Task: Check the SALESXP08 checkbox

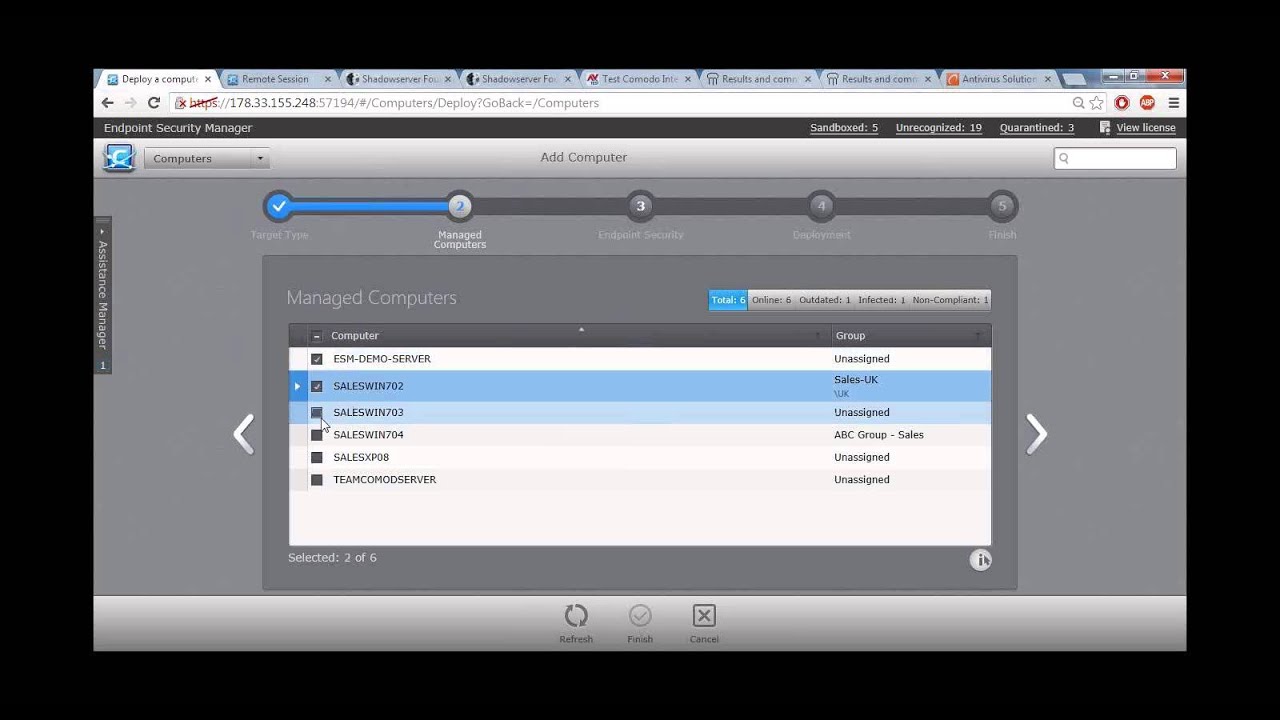Action: [x=317, y=457]
